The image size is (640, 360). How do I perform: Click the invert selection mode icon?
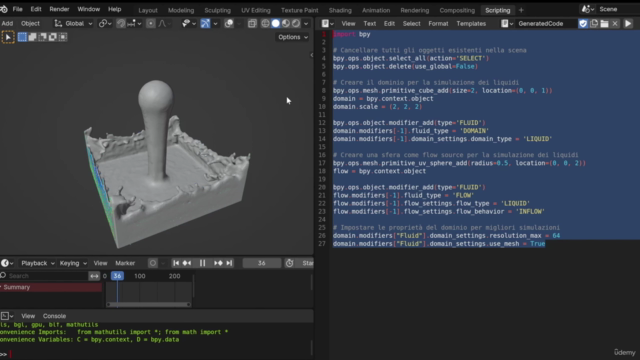[53, 37]
